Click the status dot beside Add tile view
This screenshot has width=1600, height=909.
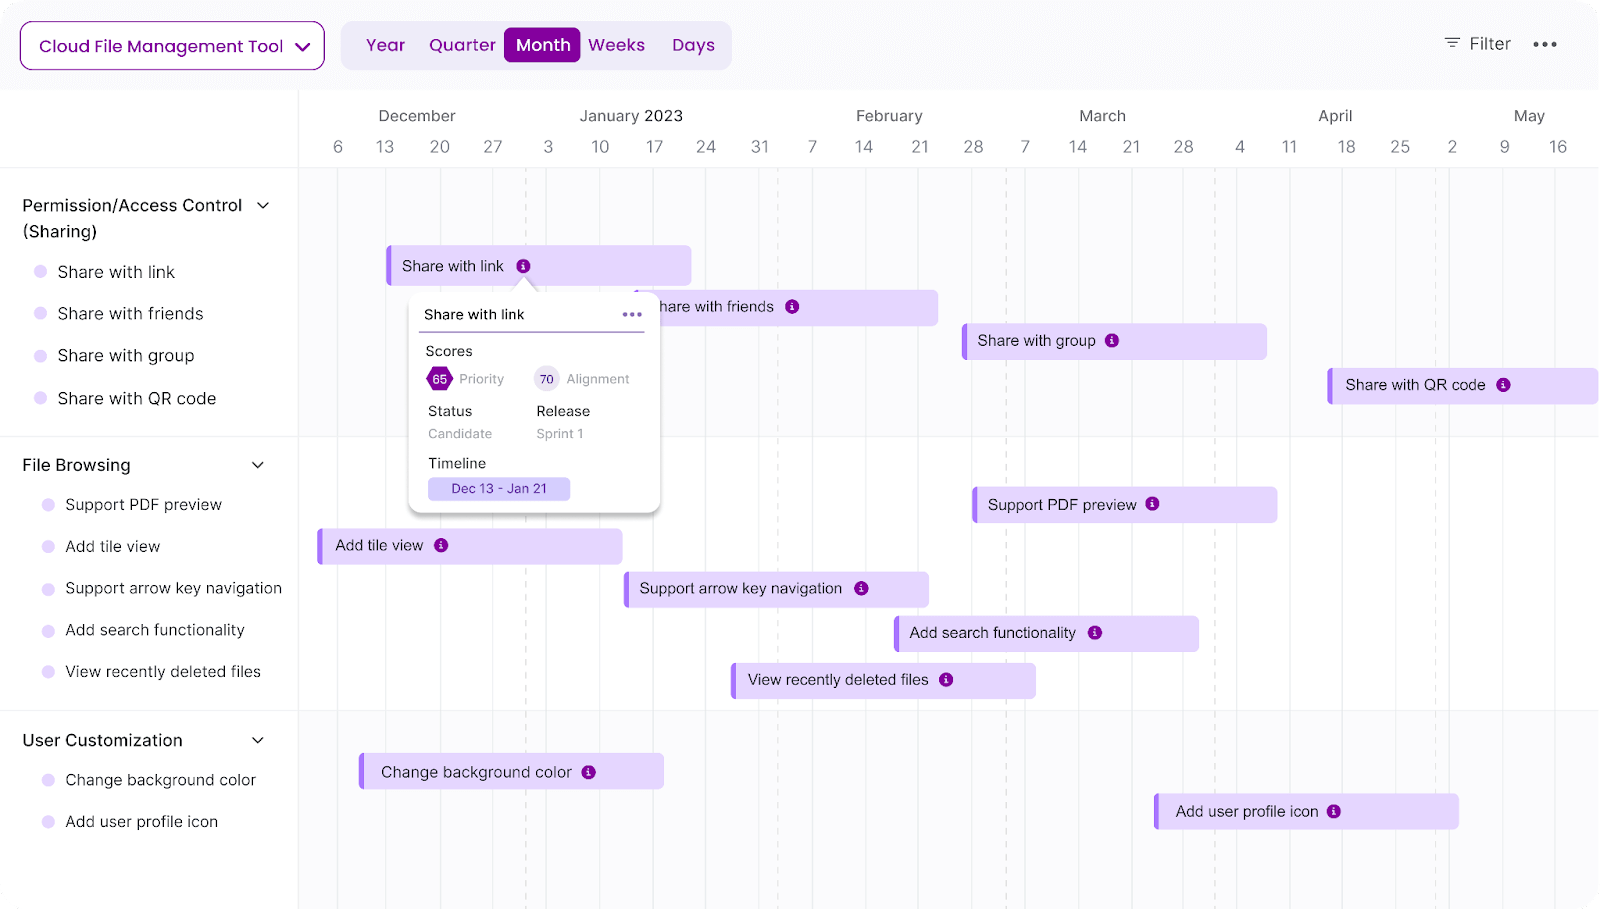coord(48,546)
